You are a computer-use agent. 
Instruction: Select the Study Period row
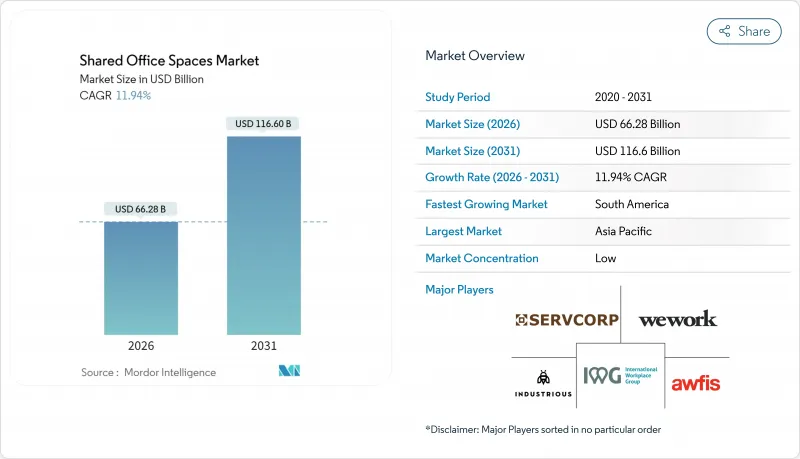coord(607,98)
